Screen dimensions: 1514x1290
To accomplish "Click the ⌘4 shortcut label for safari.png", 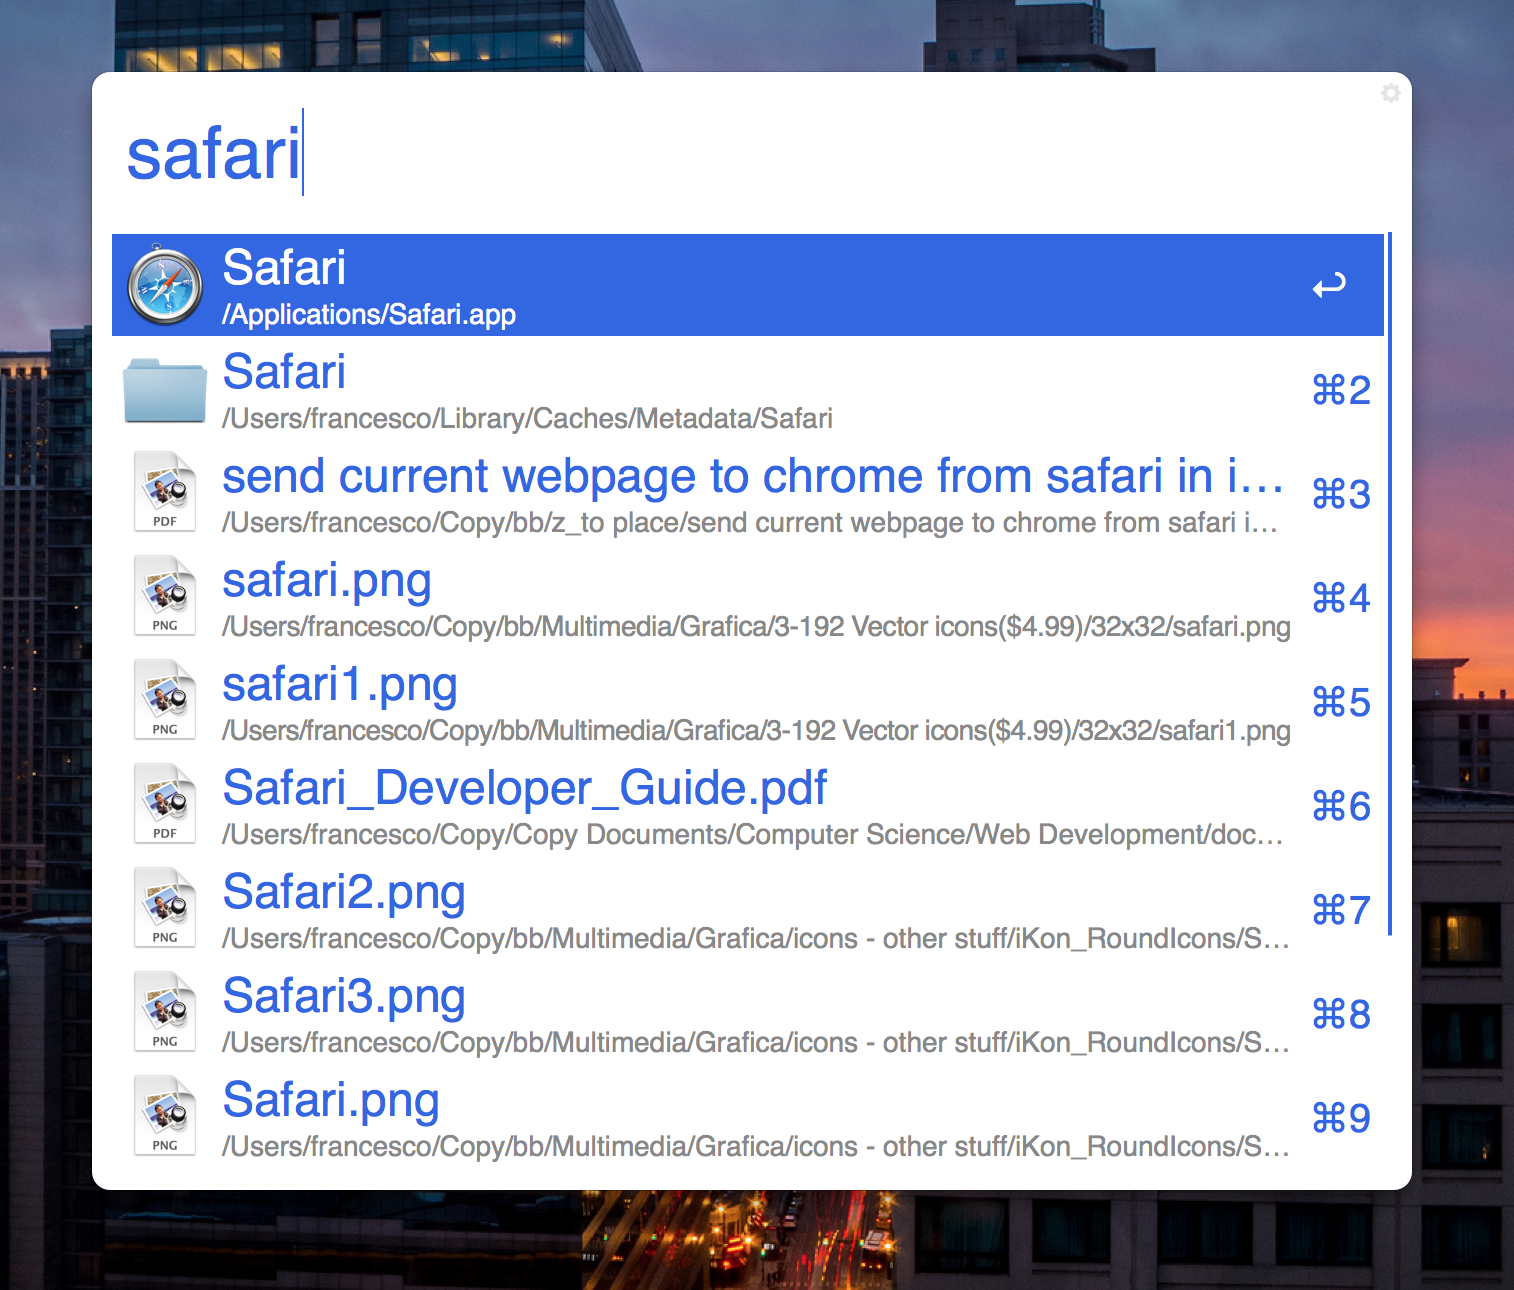I will tap(1341, 598).
